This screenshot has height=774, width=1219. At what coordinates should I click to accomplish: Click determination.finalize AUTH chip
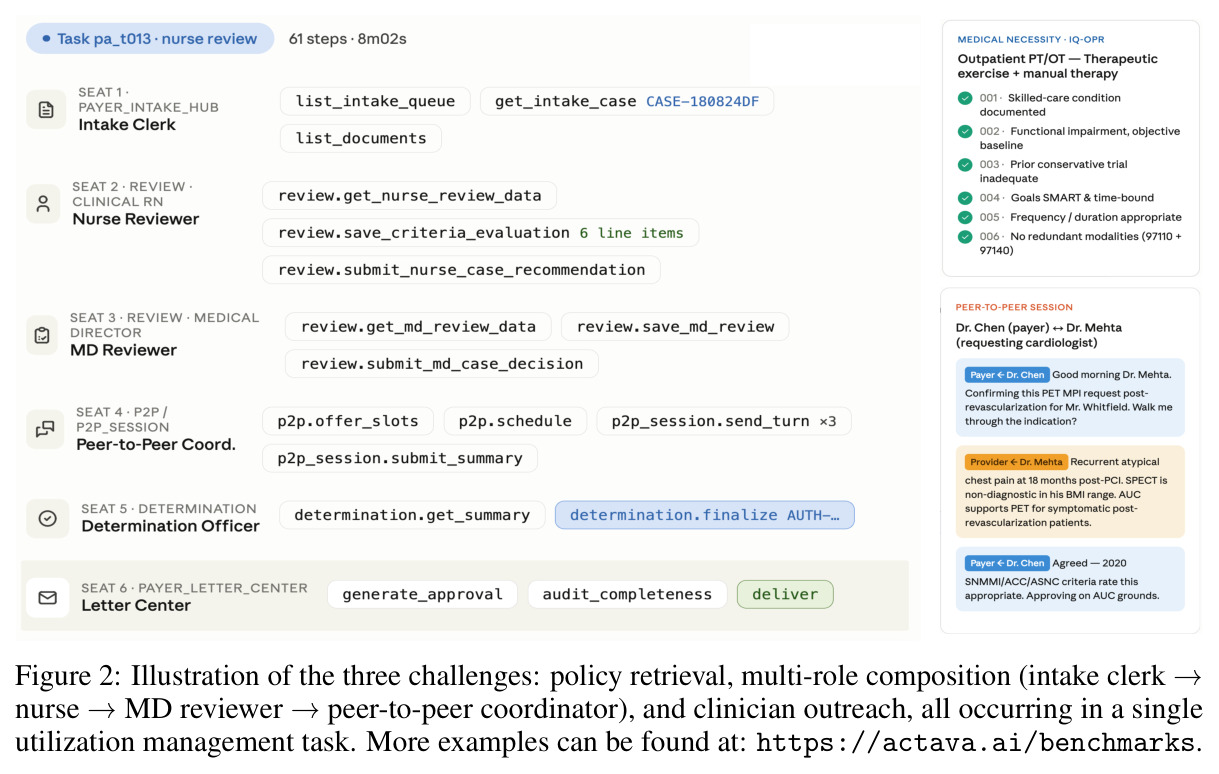[705, 515]
